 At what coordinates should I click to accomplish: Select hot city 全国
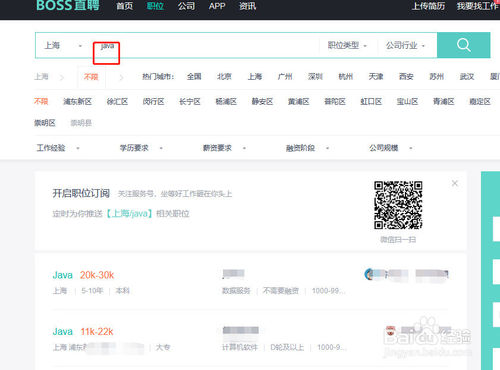(194, 77)
